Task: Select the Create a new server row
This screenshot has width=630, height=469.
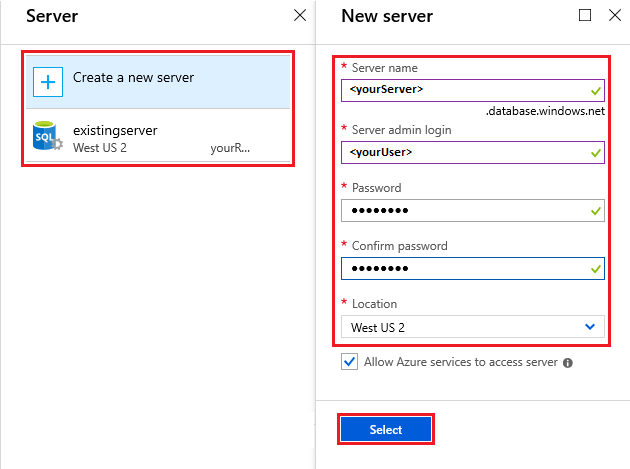Action: [158, 82]
